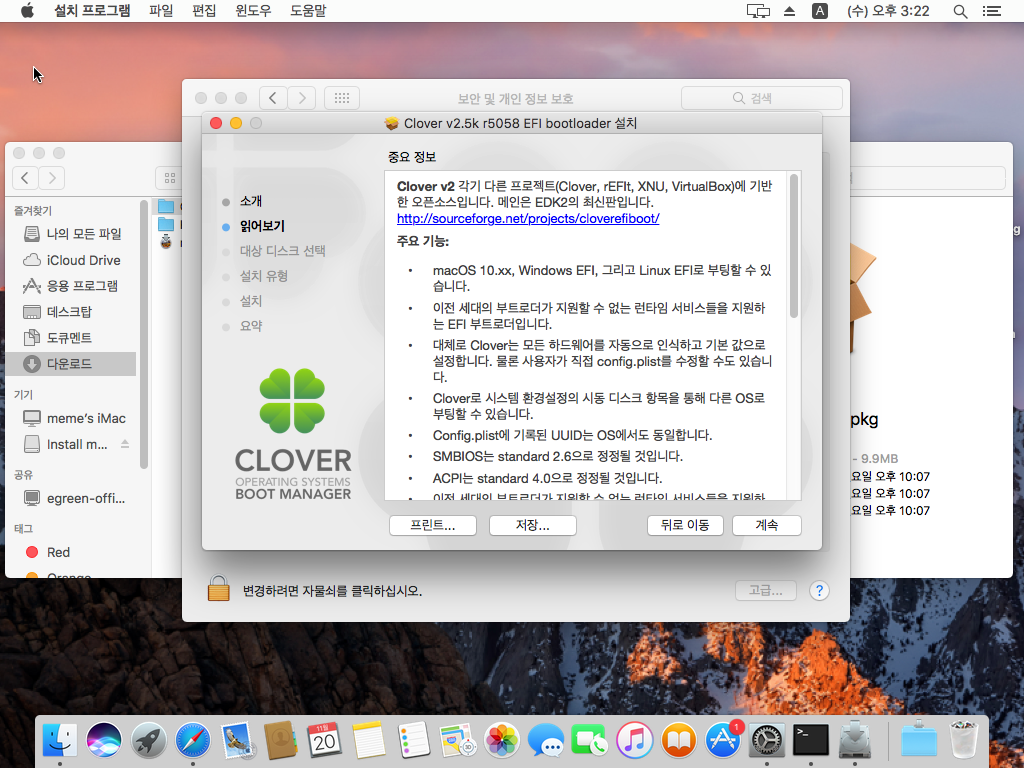Image resolution: width=1024 pixels, height=768 pixels.
Task: Open the 도움말 menu
Action: [308, 10]
